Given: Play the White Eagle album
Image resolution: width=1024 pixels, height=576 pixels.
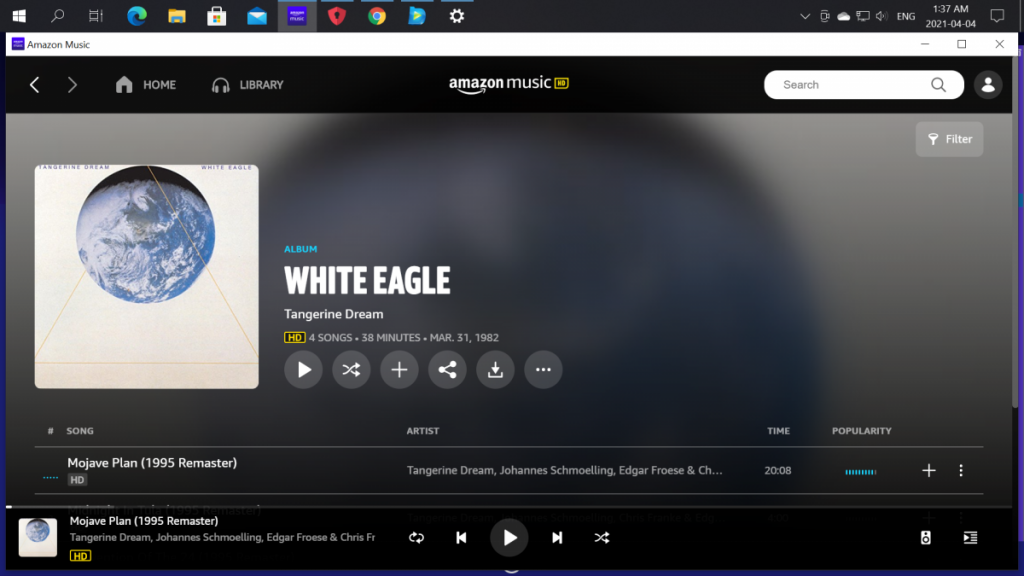Looking at the screenshot, I should click(x=304, y=370).
